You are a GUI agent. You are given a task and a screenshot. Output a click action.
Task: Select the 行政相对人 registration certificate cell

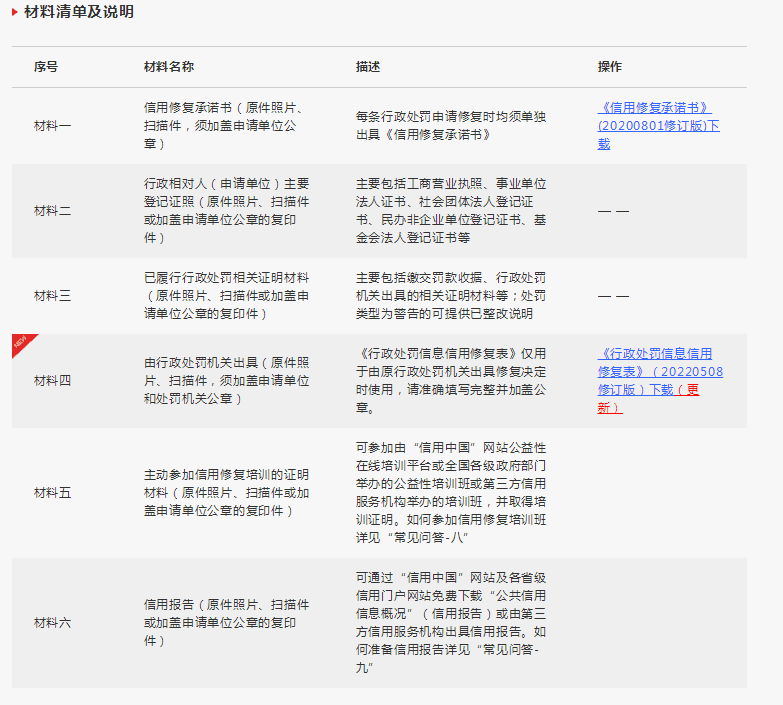click(226, 211)
